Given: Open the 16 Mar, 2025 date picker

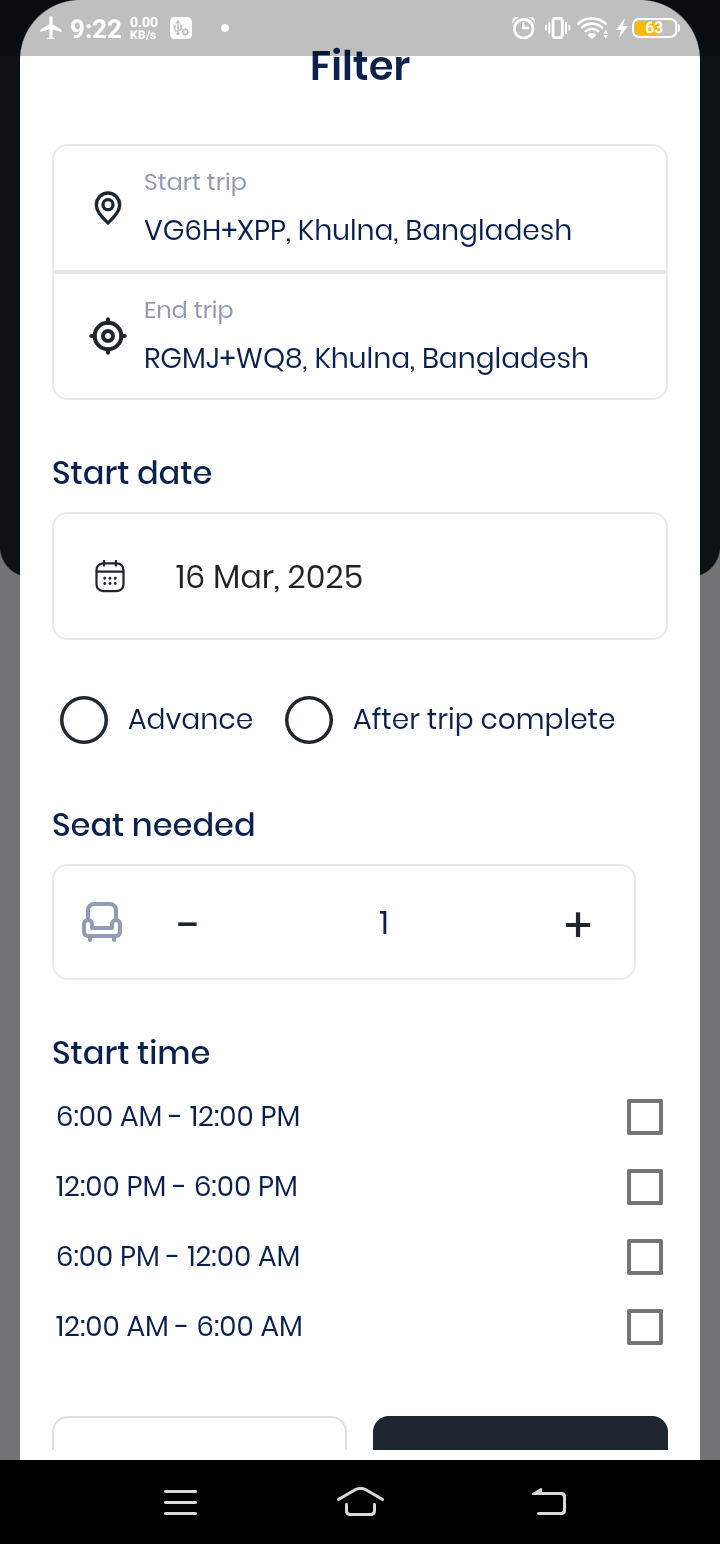Looking at the screenshot, I should 360,576.
